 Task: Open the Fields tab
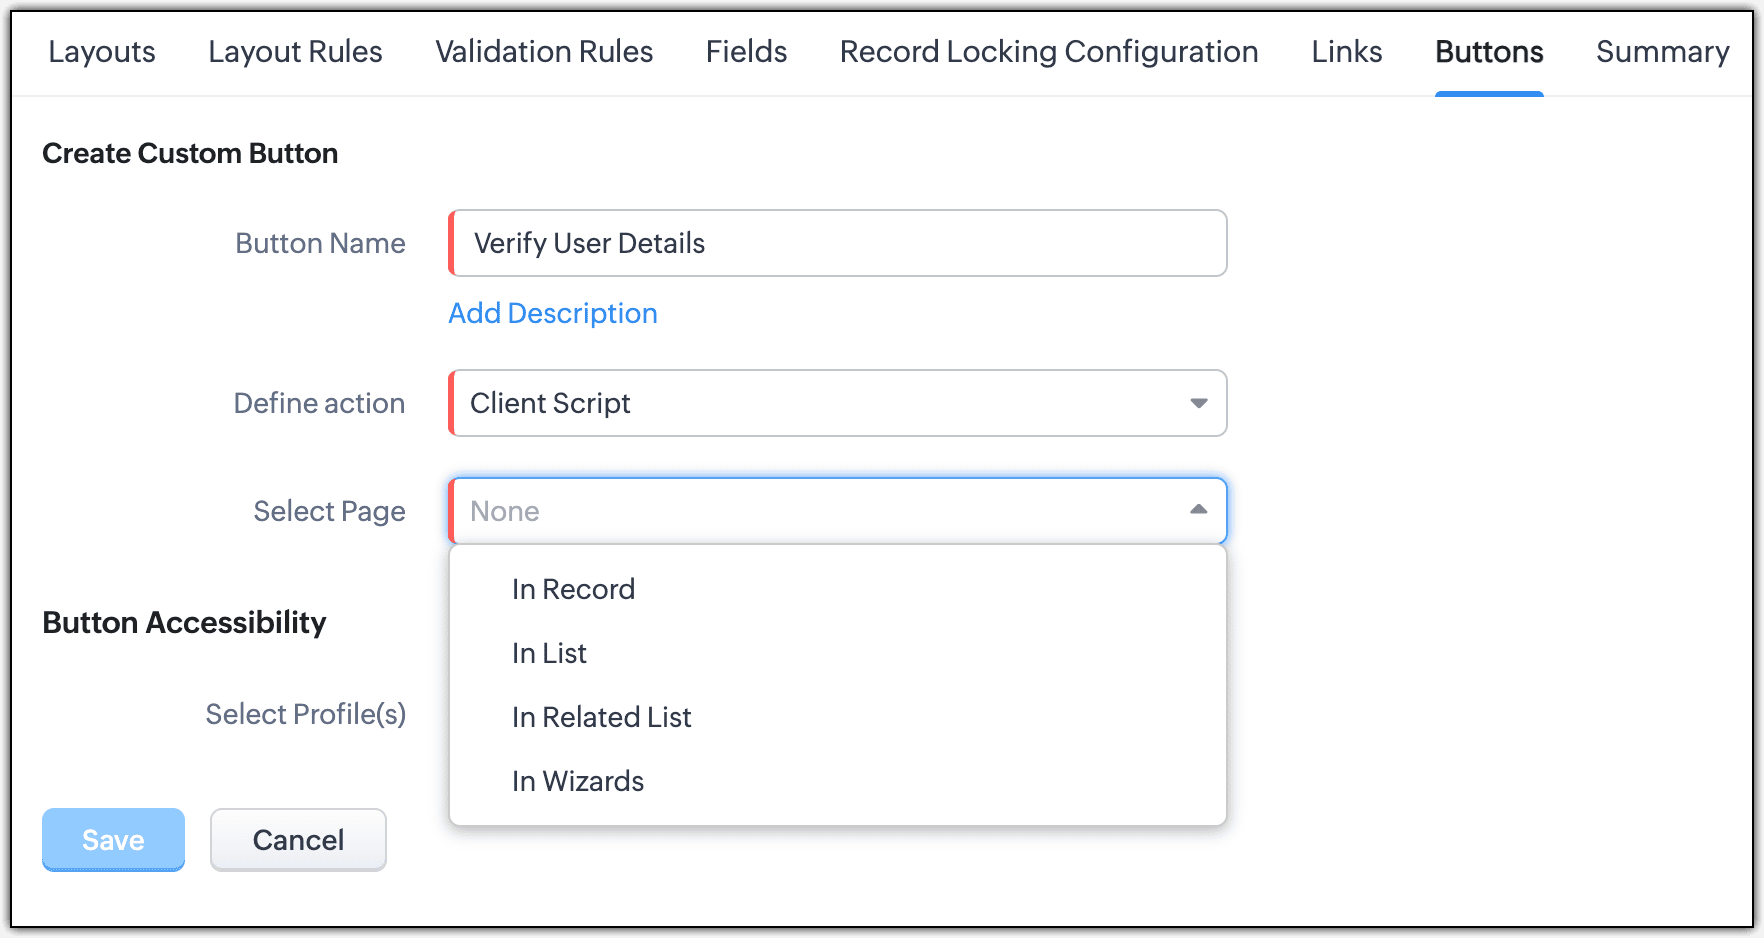click(x=746, y=52)
